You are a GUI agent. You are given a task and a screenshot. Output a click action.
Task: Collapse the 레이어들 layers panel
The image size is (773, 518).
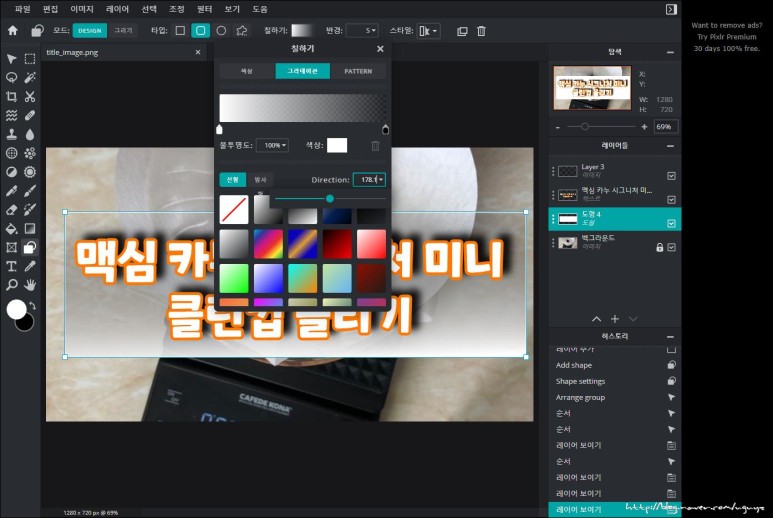coord(670,146)
